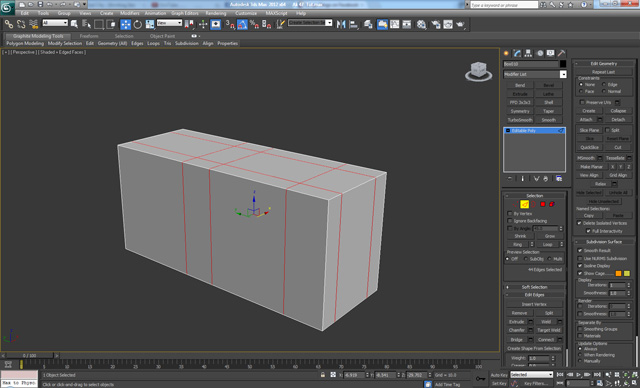Click the black object color swatch
The image size is (640, 388).
pyautogui.click(x=563, y=64)
